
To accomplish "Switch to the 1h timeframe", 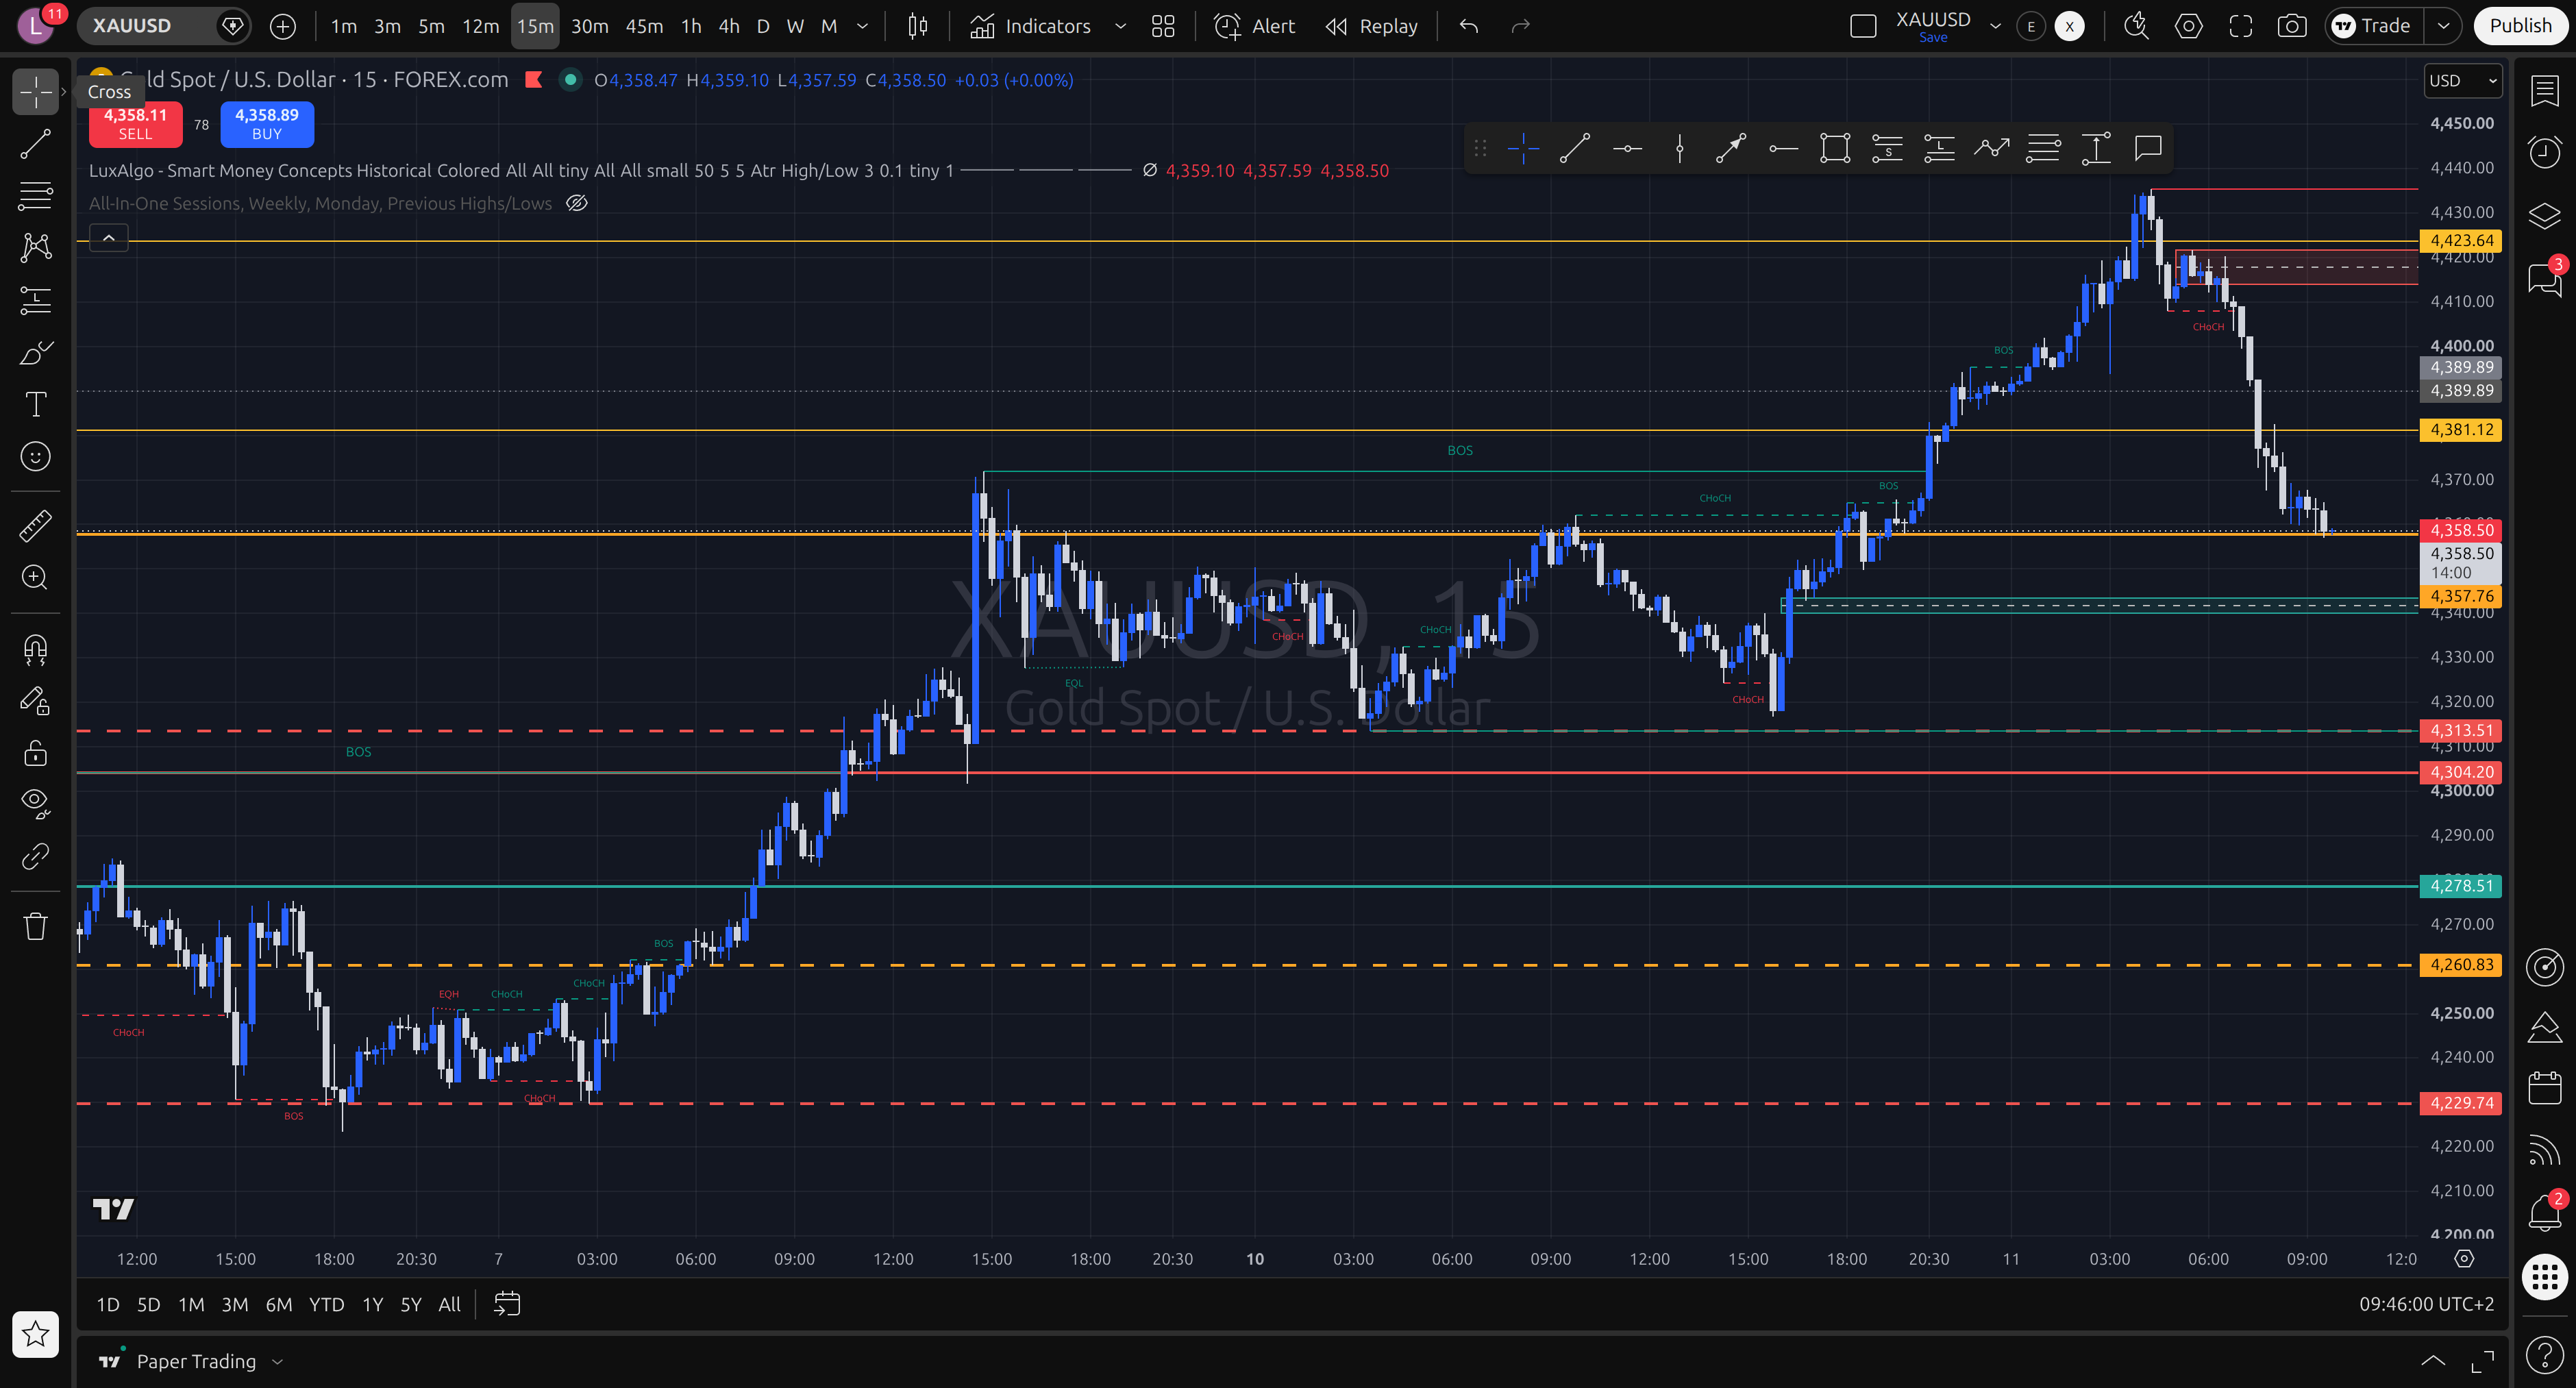I will click(691, 26).
